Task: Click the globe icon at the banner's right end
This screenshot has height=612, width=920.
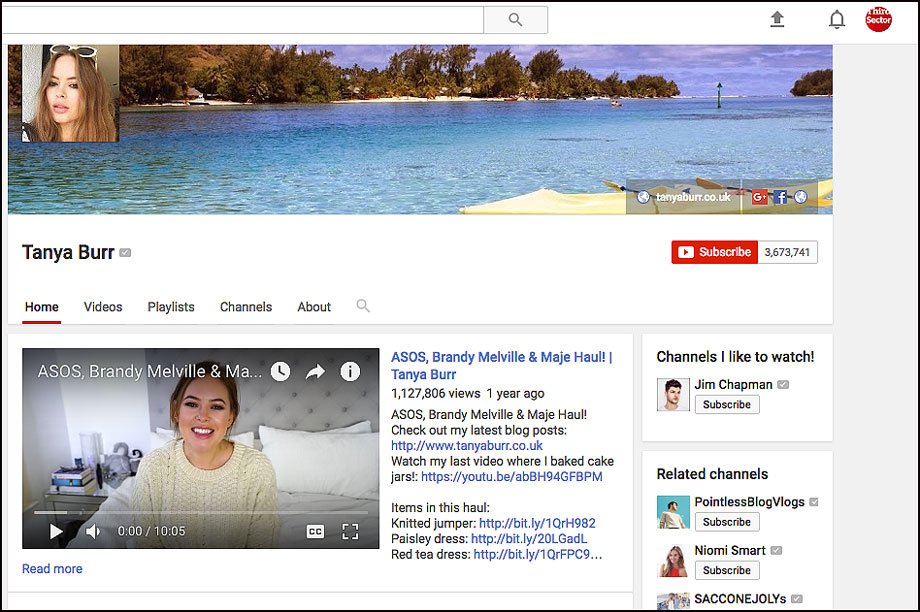Action: (801, 197)
